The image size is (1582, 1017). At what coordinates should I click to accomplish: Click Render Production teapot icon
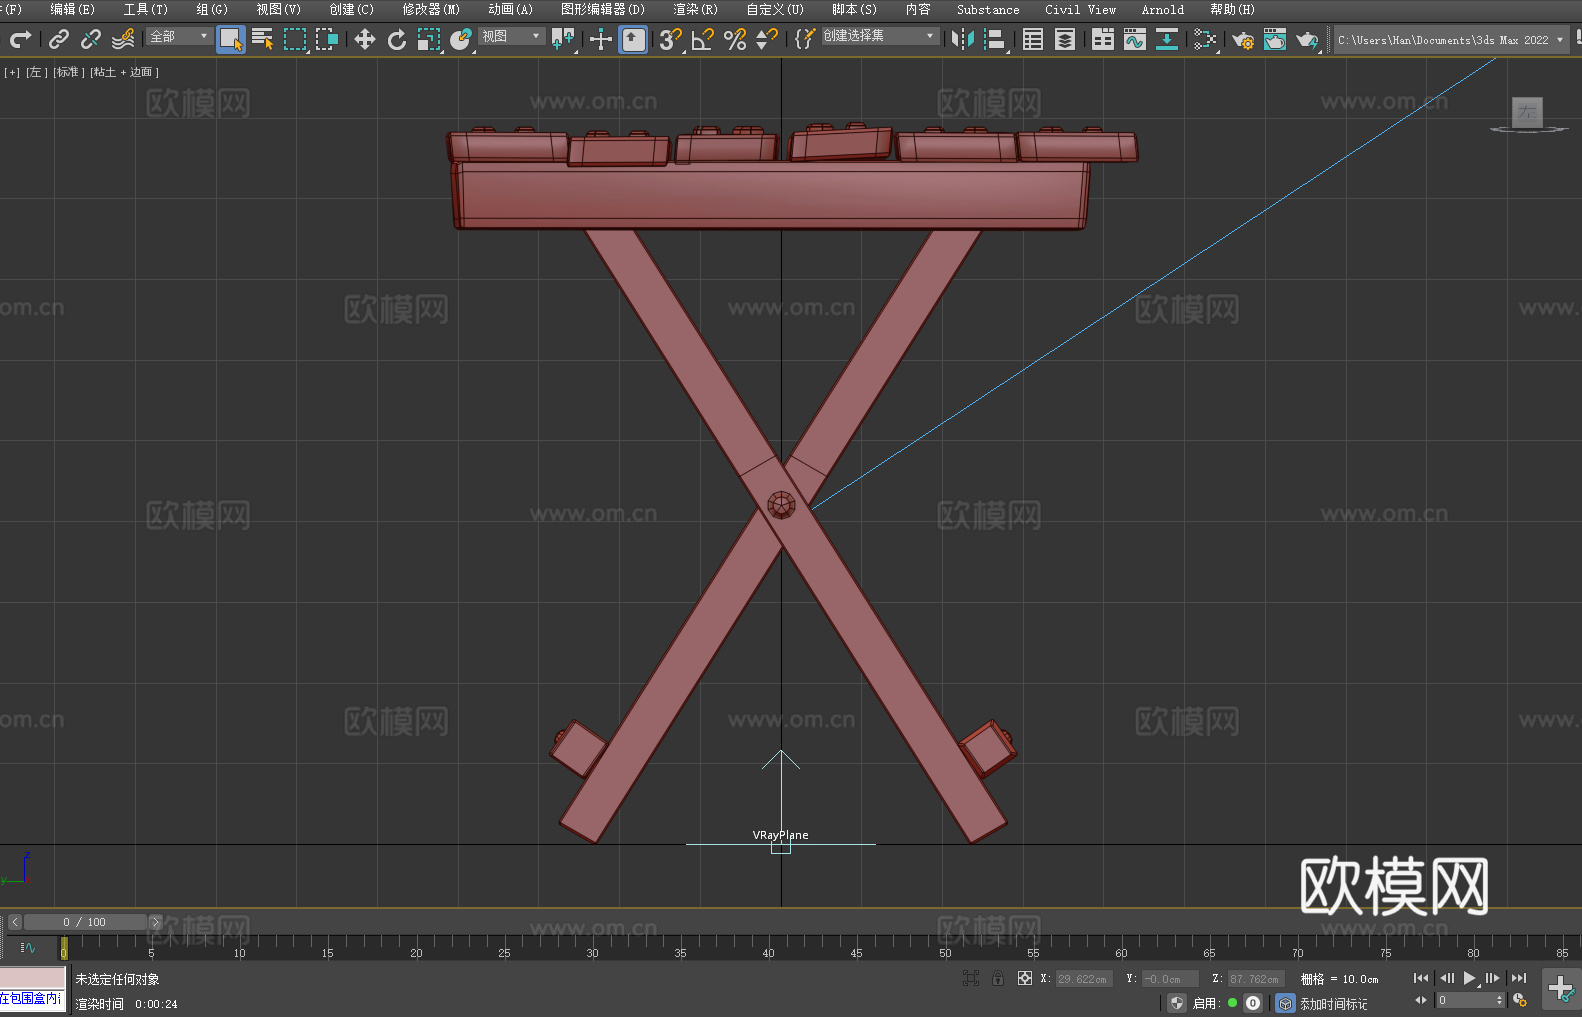click(x=1307, y=39)
